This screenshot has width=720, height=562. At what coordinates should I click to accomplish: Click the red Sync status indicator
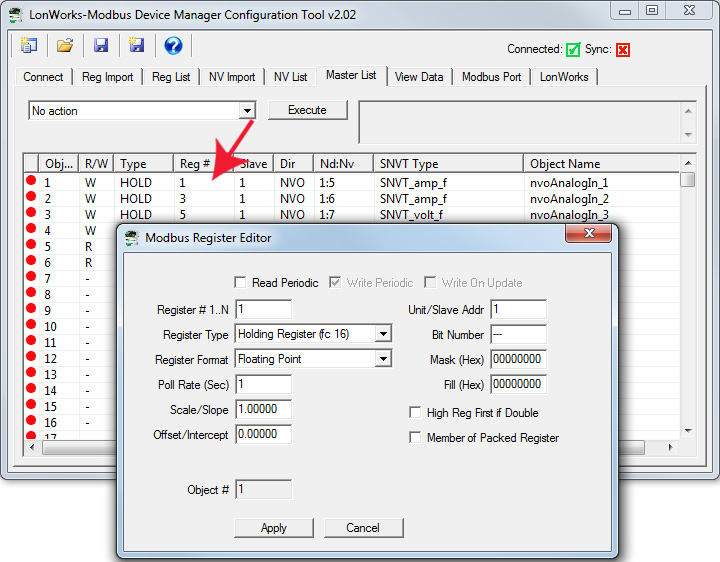point(623,49)
